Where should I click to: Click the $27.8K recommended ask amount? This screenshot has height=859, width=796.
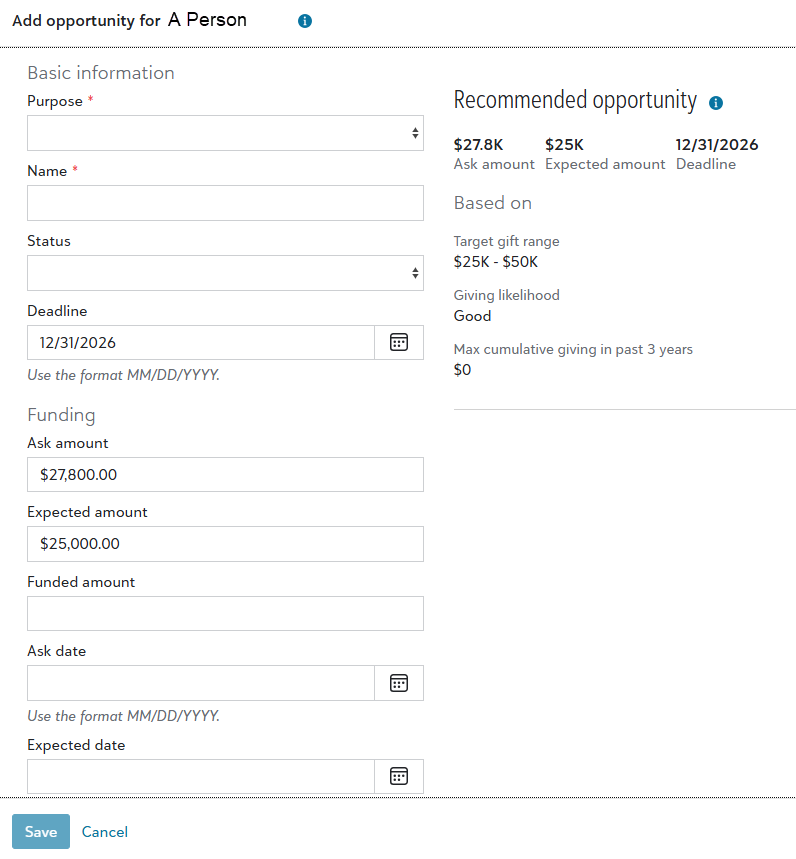[478, 144]
